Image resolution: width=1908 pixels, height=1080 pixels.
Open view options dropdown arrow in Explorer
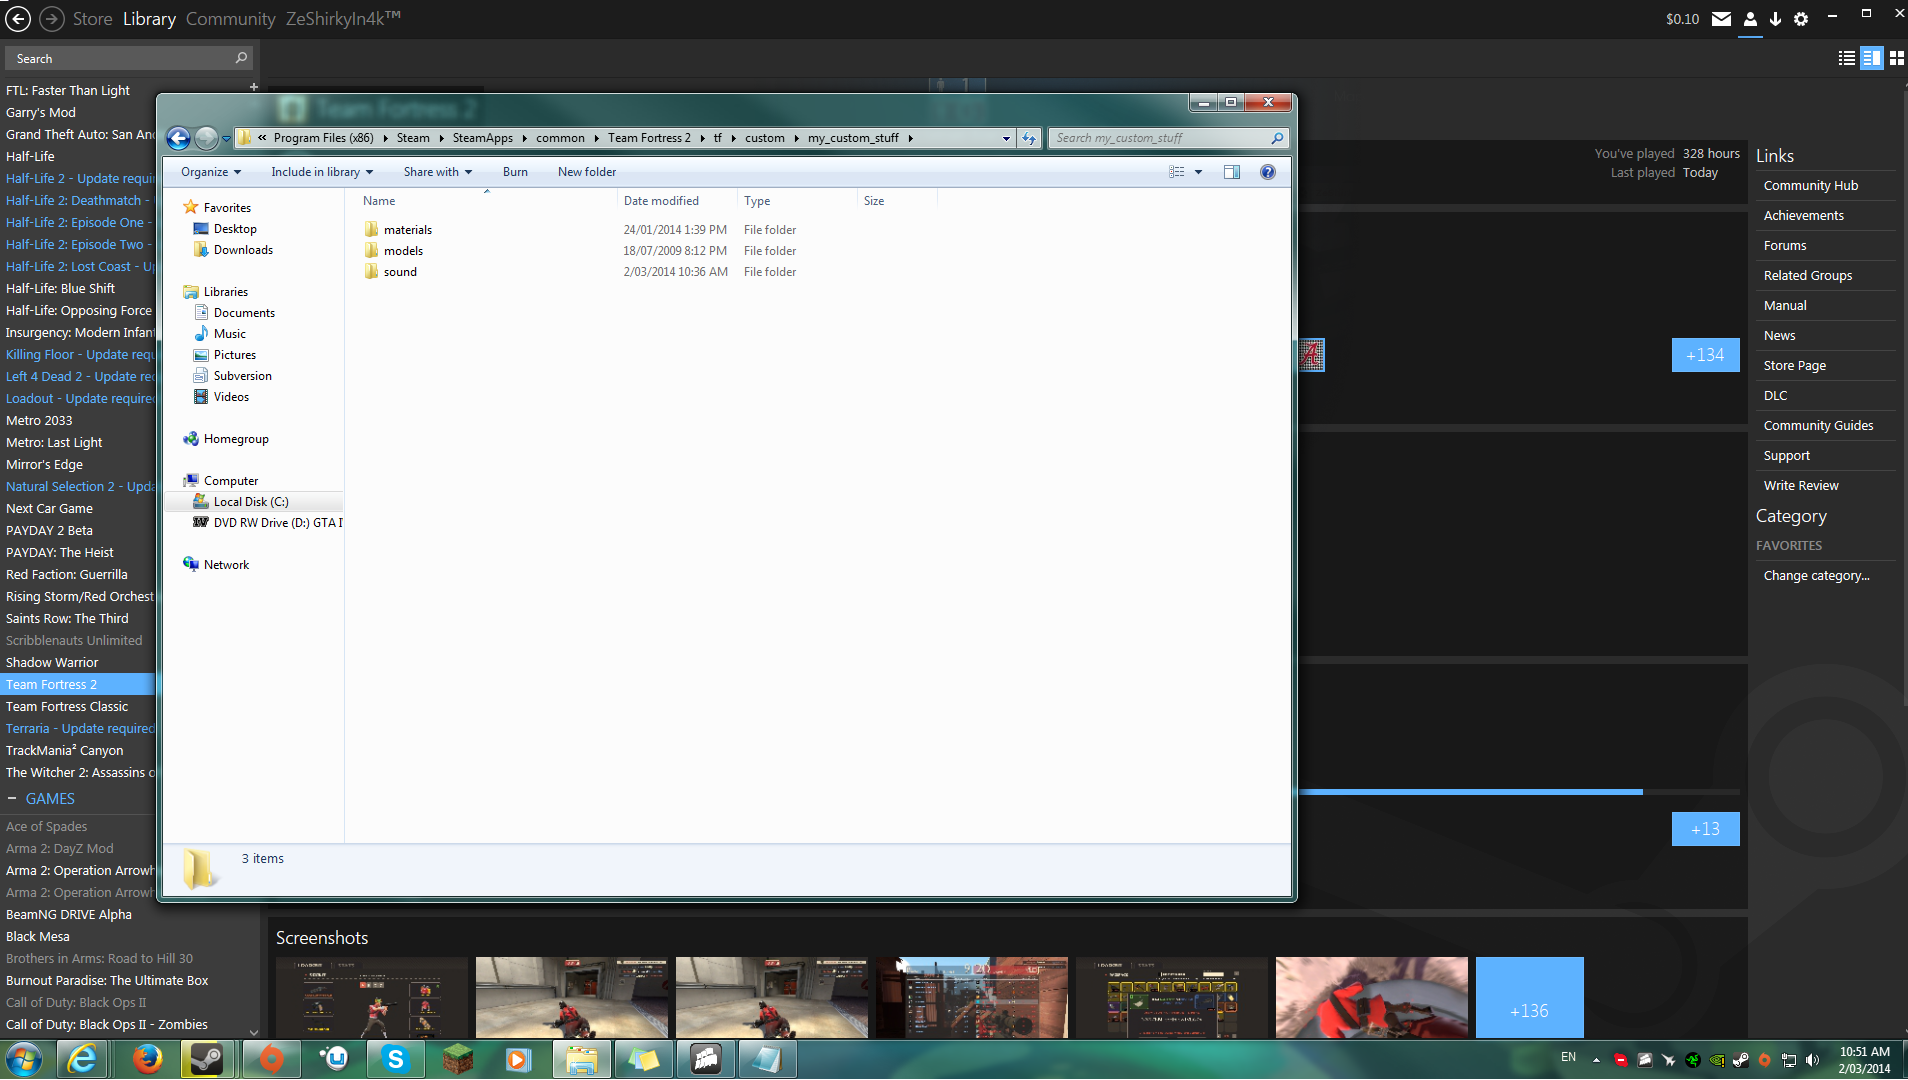[x=1198, y=172]
